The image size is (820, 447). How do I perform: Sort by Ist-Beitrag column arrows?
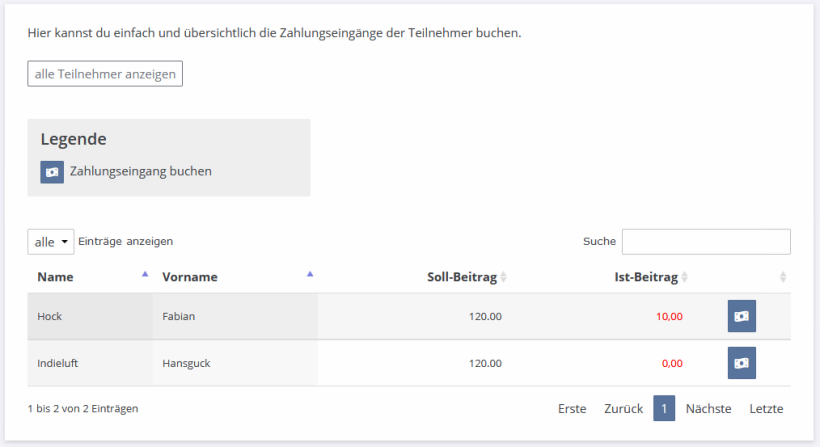684,277
